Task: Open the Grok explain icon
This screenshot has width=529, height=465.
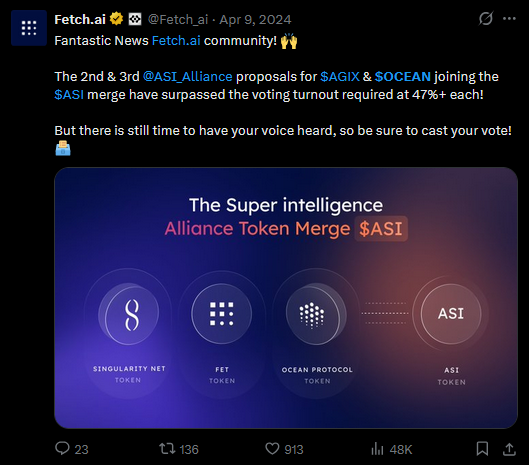Action: pyautogui.click(x=486, y=19)
